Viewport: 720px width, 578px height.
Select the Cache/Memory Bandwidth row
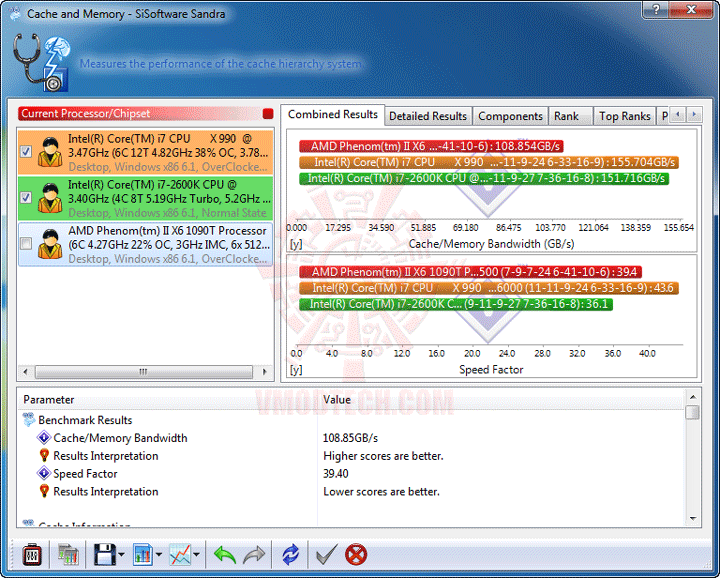(x=351, y=438)
